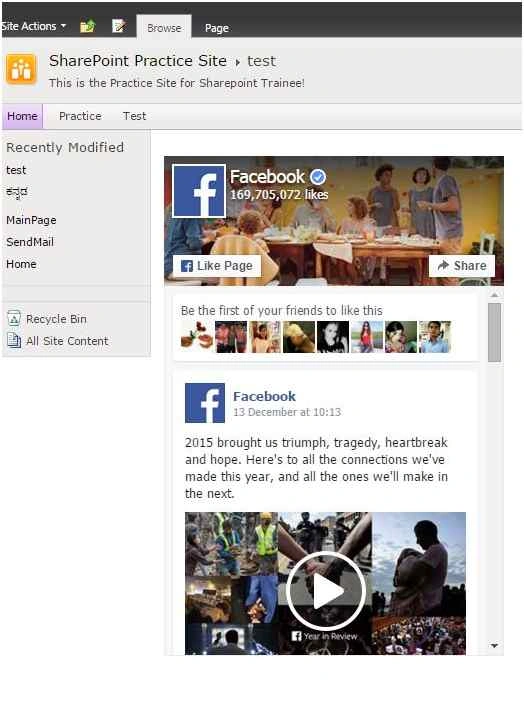Click the Navigate Up folder icon
Screen dimensions: 524x710
pos(87,26)
